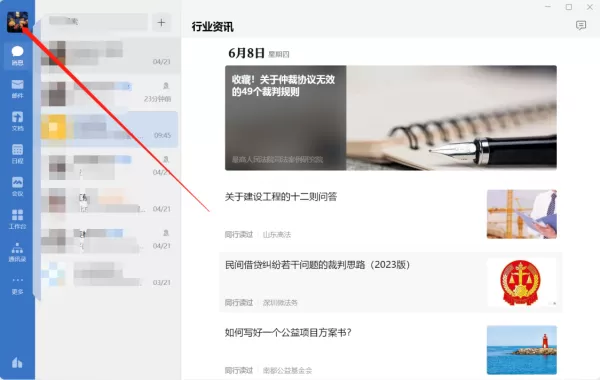The height and width of the screenshot is (380, 600).
Task: Open article 关于建设工程的十二则问答
Action: pos(281,197)
